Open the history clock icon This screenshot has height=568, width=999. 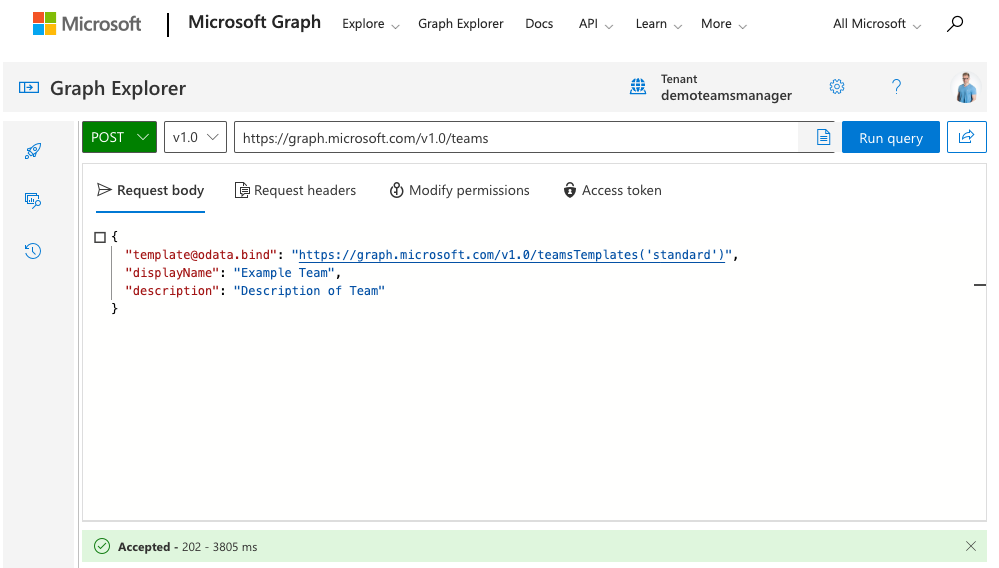pyautogui.click(x=33, y=251)
